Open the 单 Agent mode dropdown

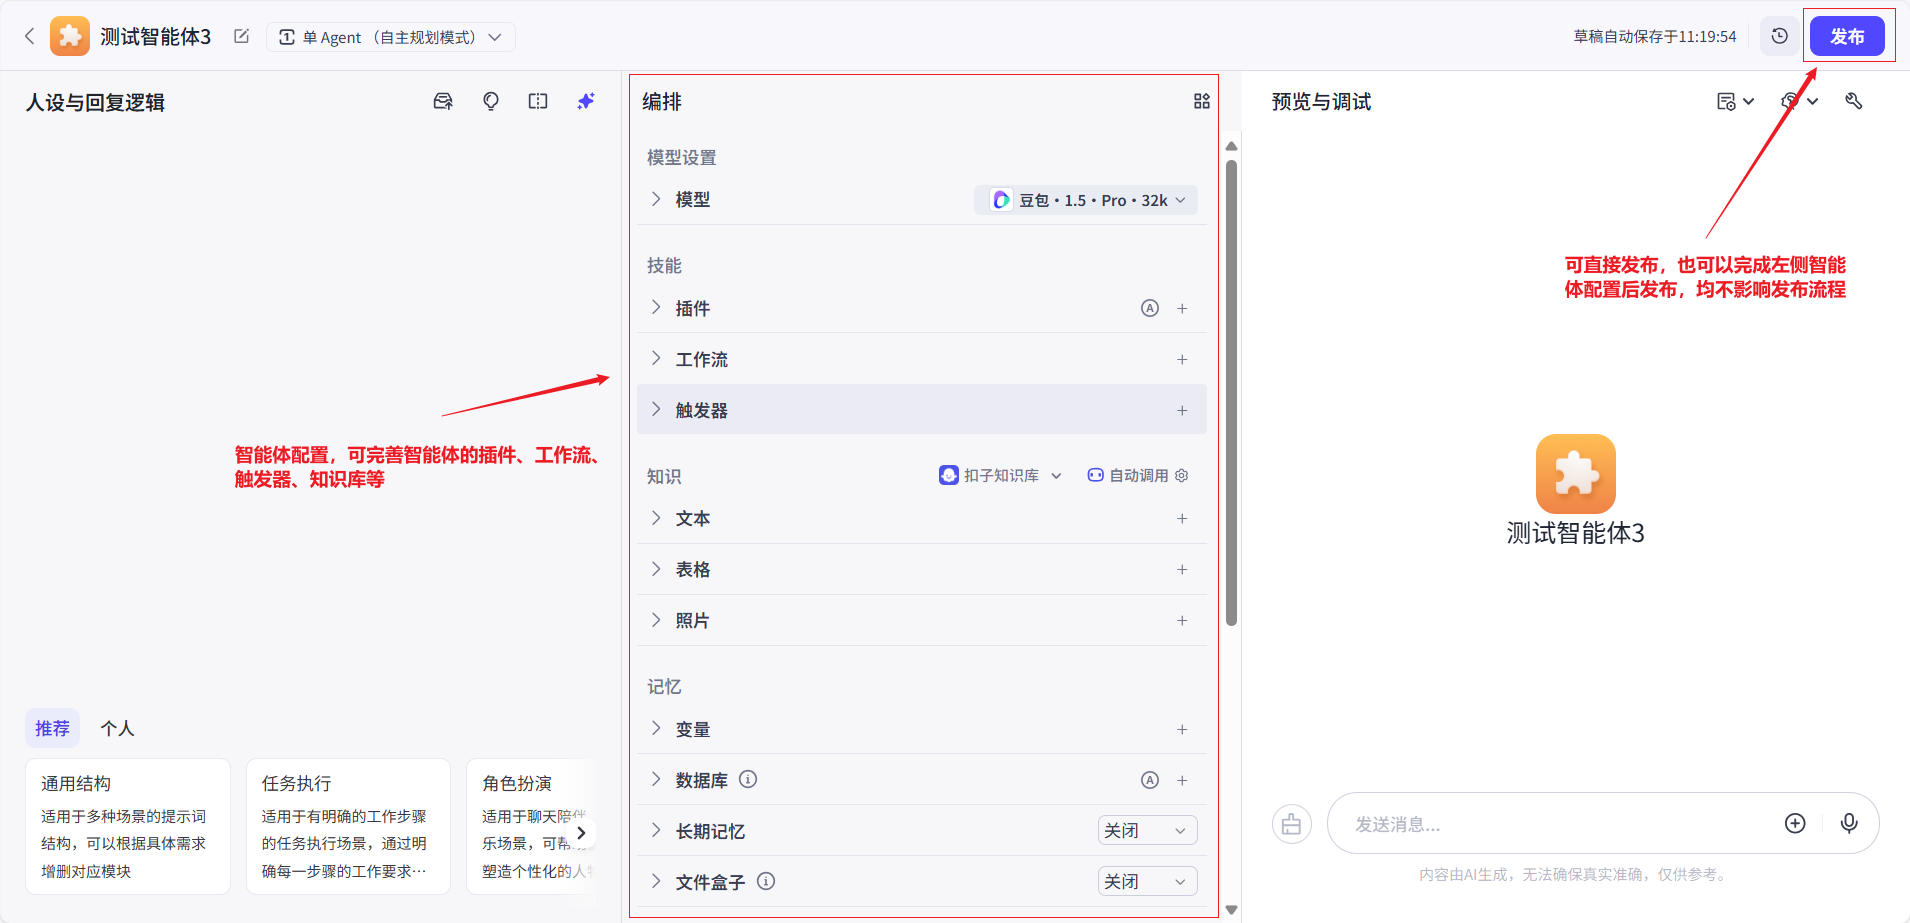click(x=390, y=37)
